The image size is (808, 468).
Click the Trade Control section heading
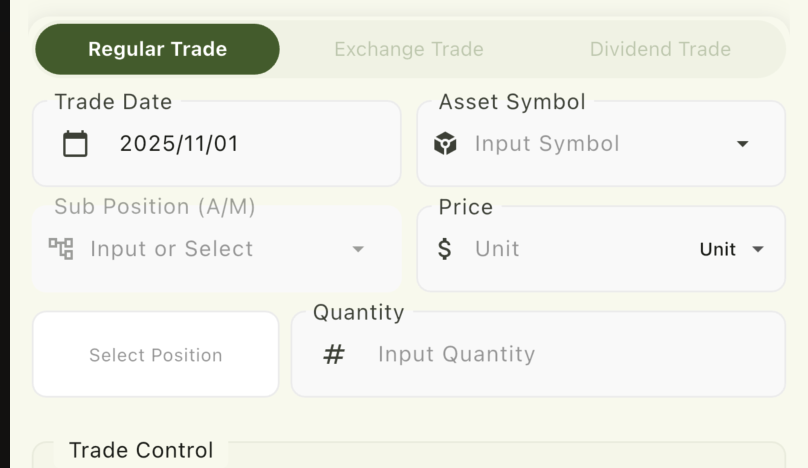pyautogui.click(x=141, y=451)
